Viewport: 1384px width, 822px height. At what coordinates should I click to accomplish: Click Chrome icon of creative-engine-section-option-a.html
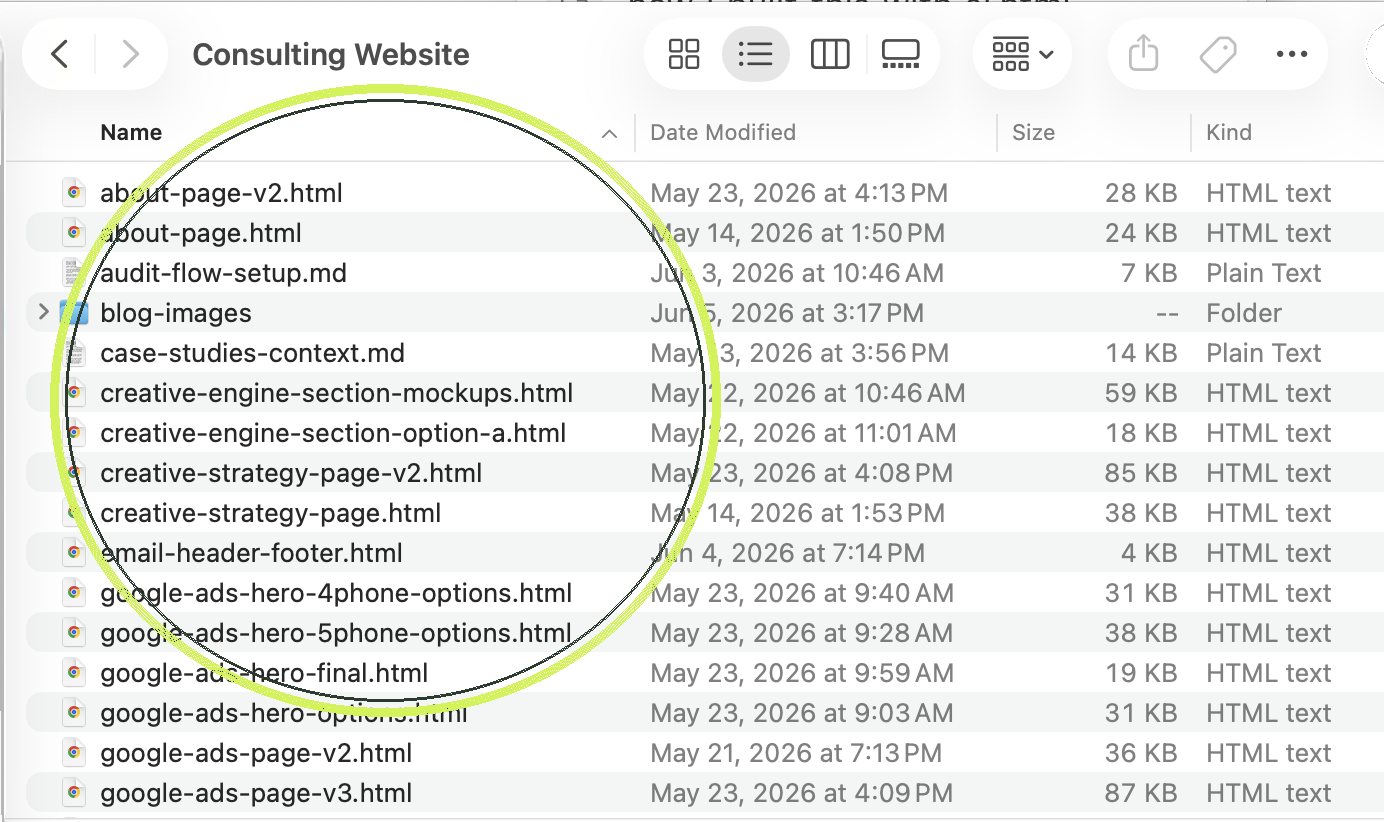73,432
